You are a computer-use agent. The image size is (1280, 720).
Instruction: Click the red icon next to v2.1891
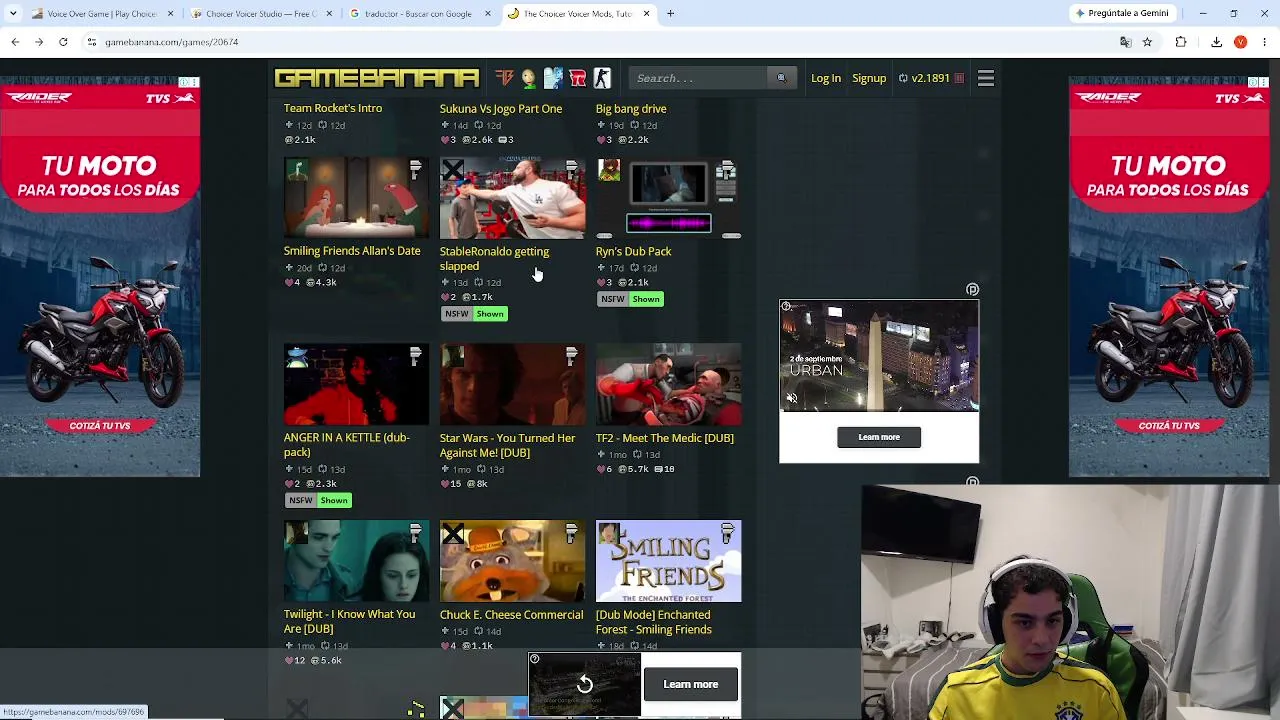click(x=959, y=78)
